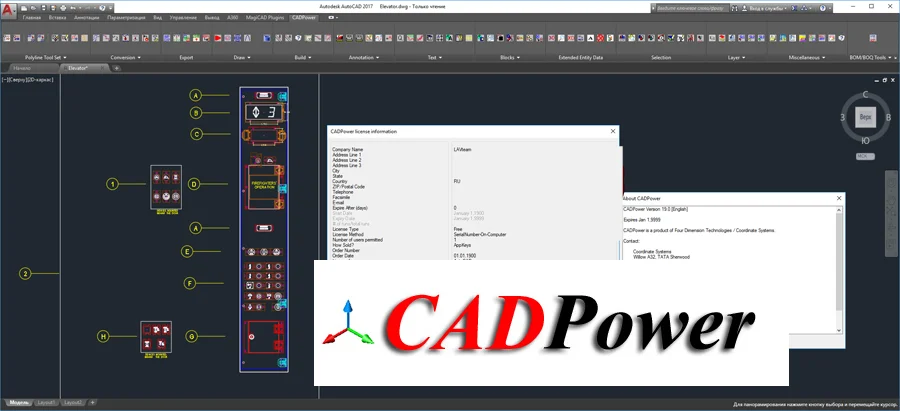Click "Expires Jan 1,9999" text in About window
Image resolution: width=900 pixels, height=411 pixels.
(641, 220)
